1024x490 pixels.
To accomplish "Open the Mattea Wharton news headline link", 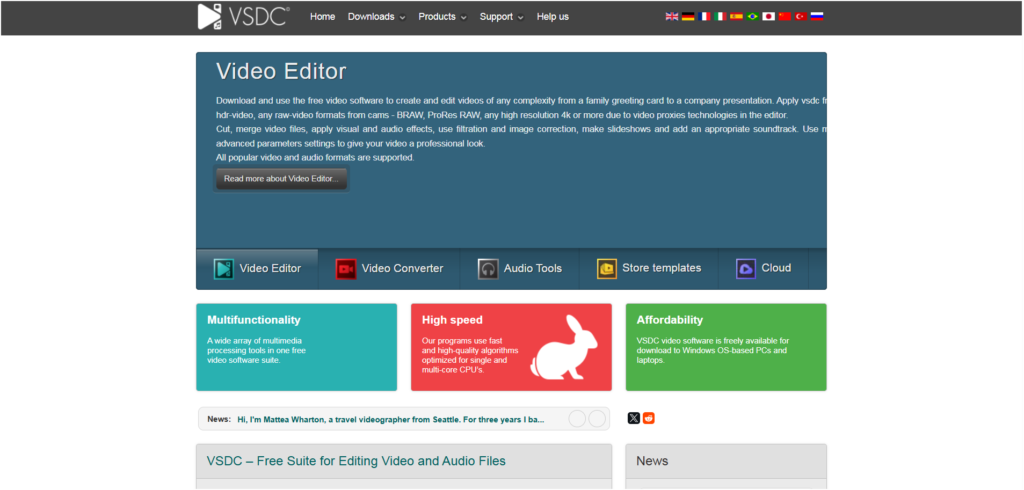I will coord(391,419).
